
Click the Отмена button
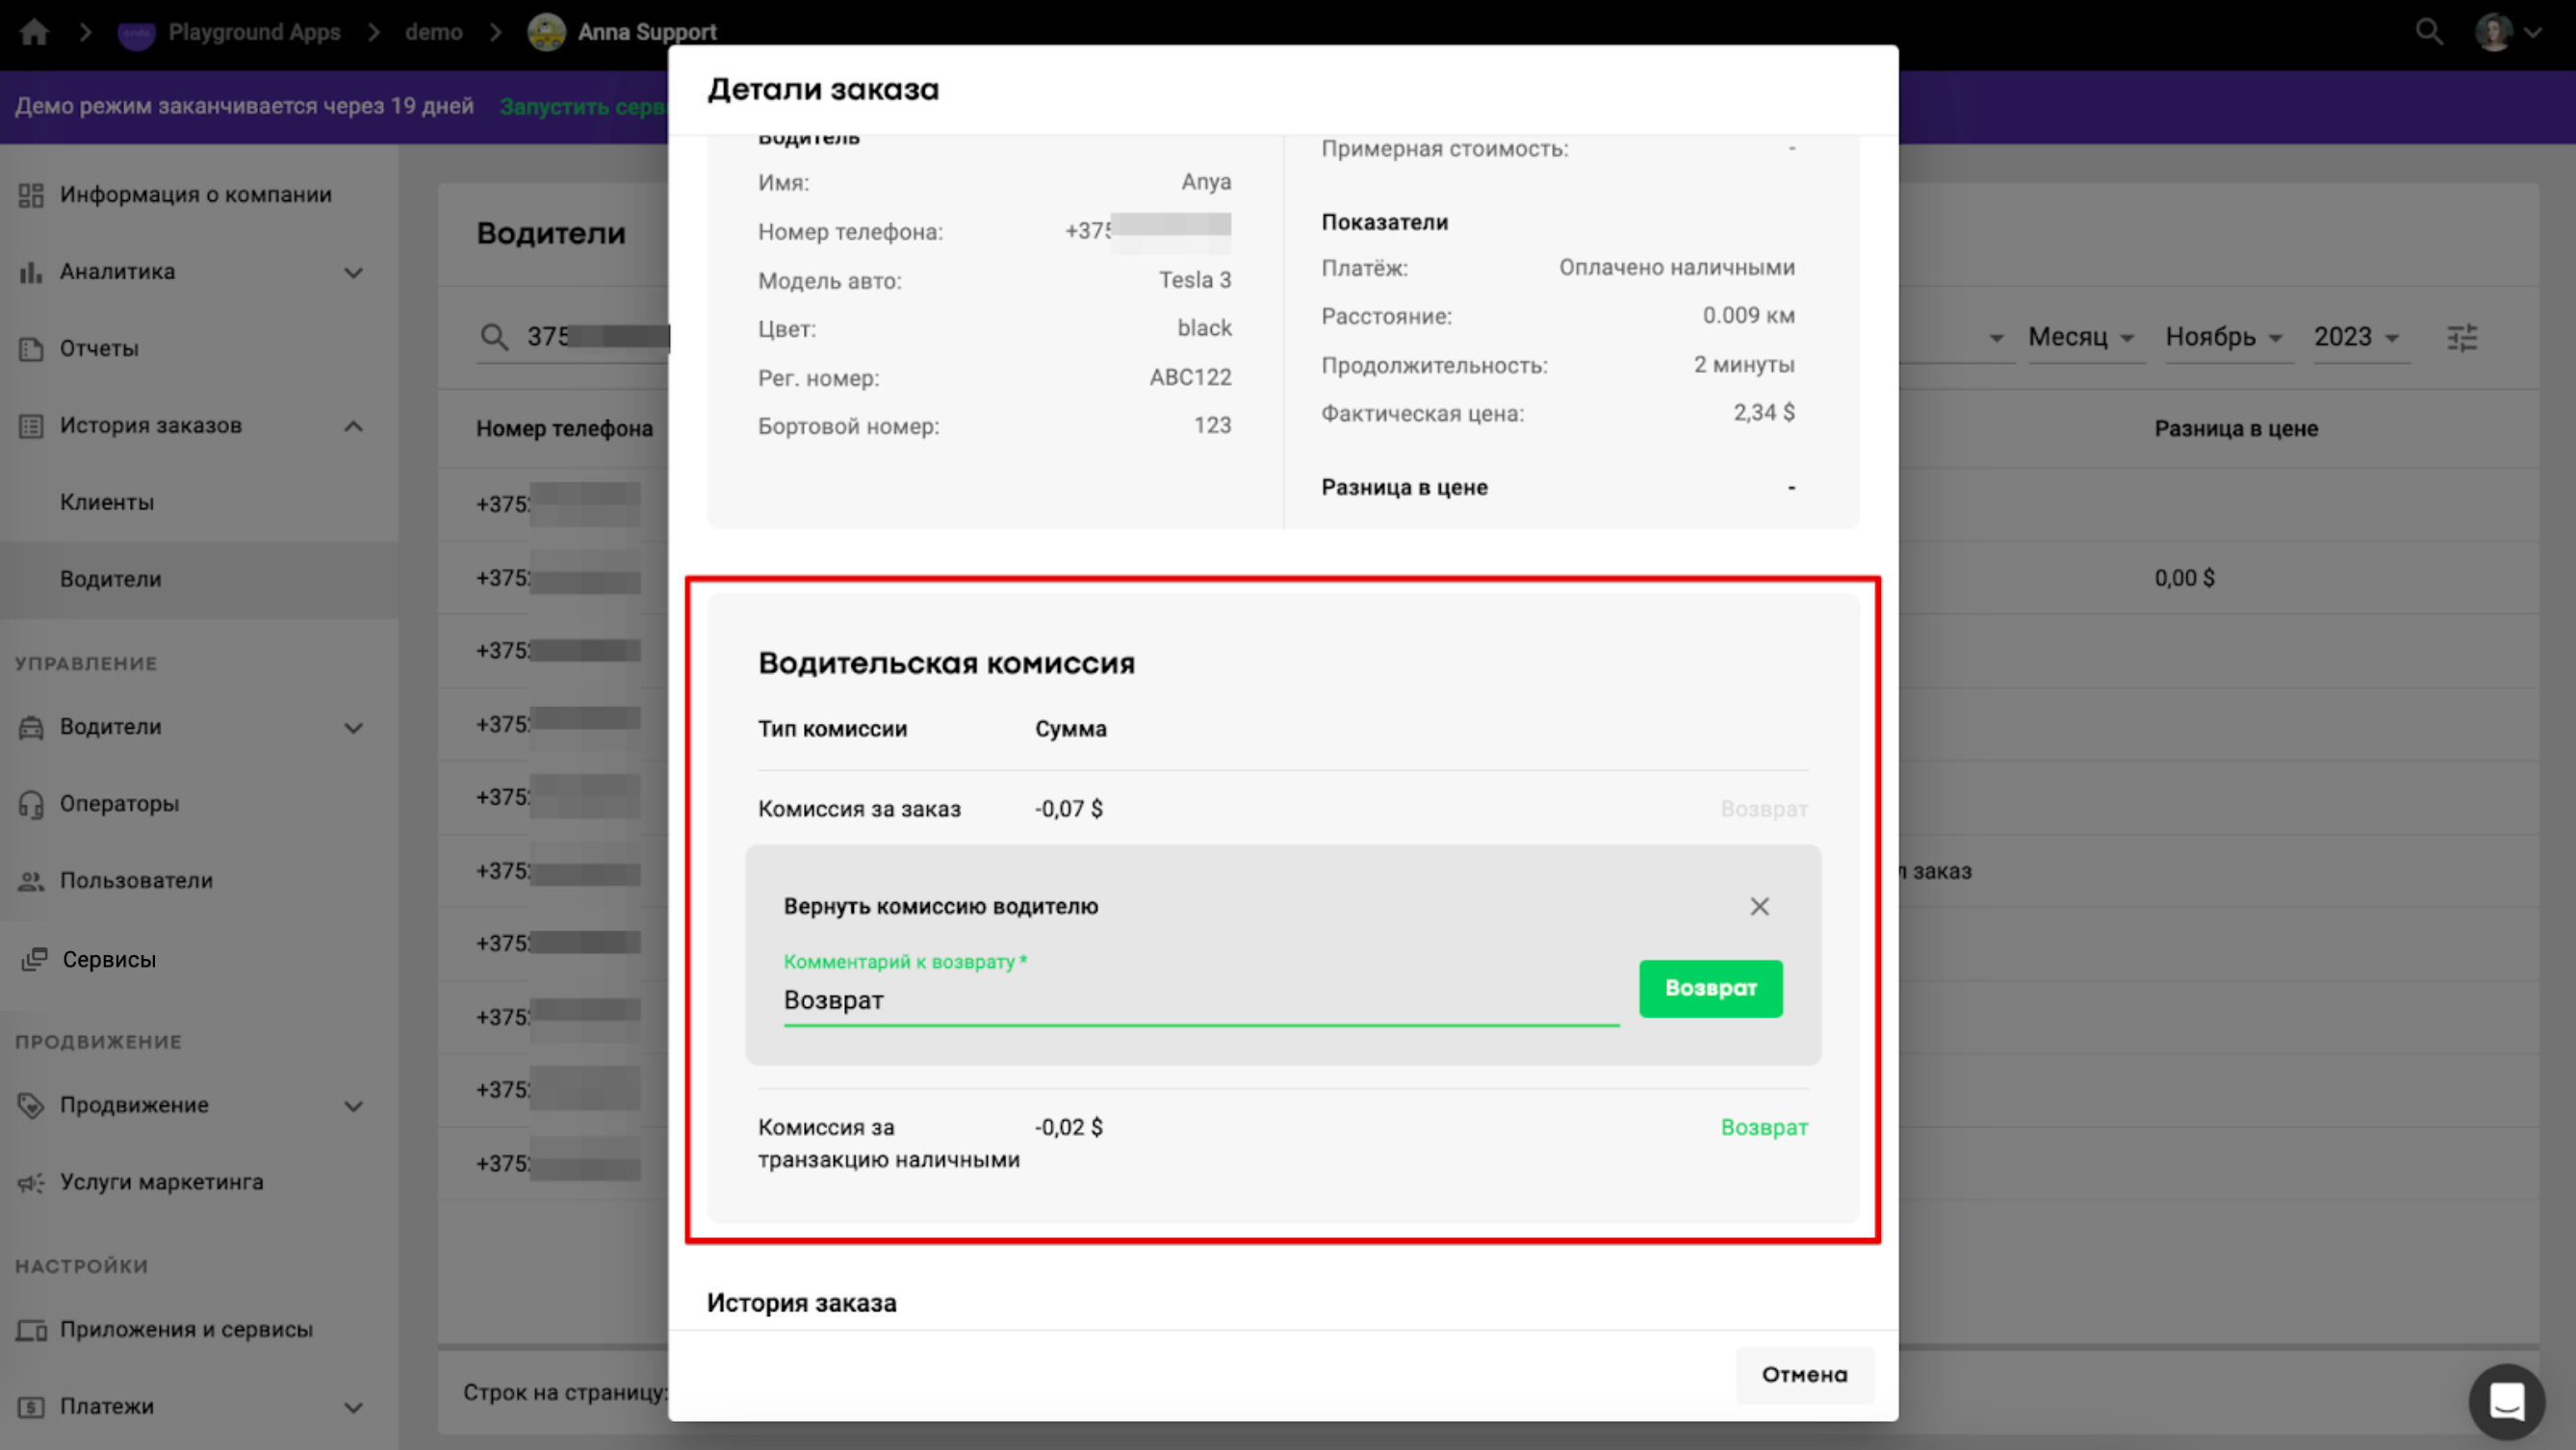click(1803, 1374)
